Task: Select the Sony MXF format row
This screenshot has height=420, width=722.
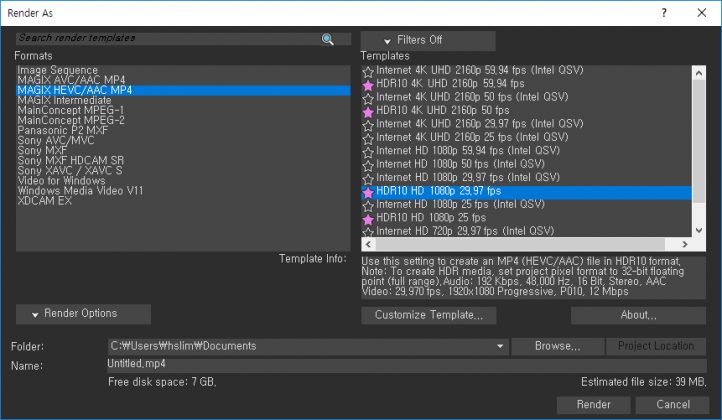Action: (183, 151)
